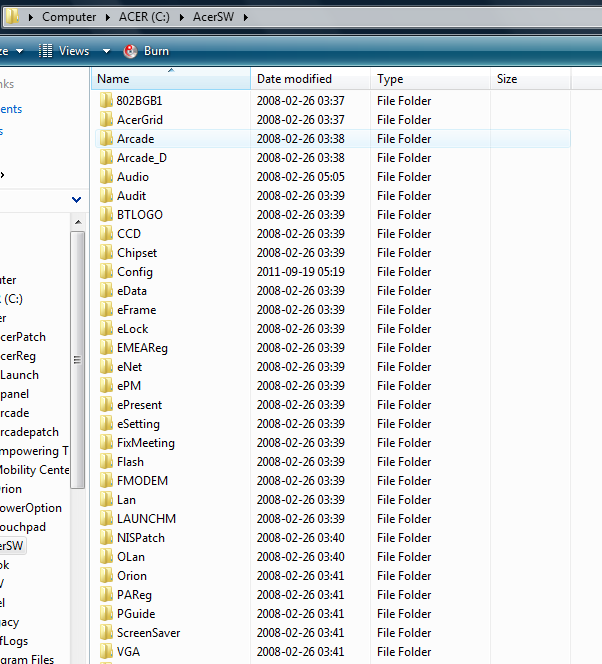The height and width of the screenshot is (664, 602).
Task: Open the Organize dropdown arrow
Action: tap(19, 51)
